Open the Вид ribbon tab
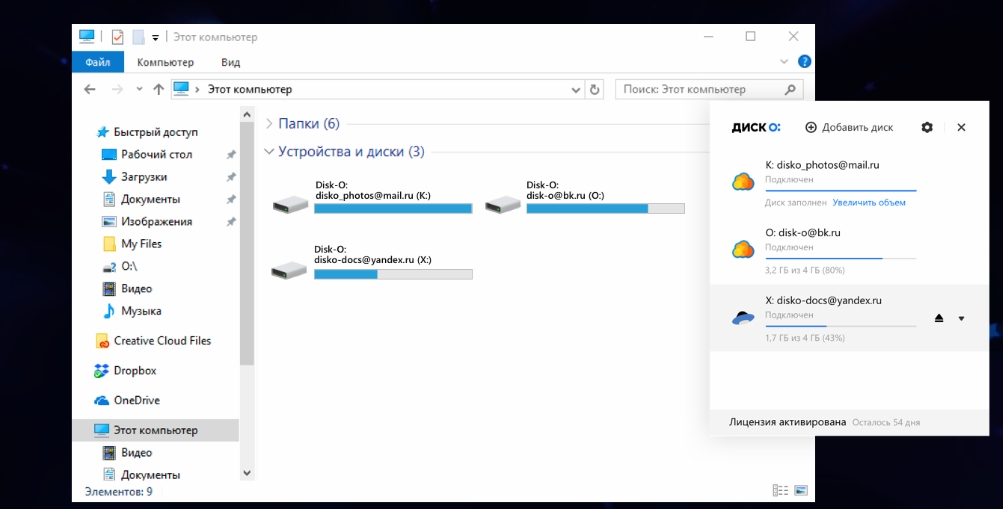 tap(230, 63)
